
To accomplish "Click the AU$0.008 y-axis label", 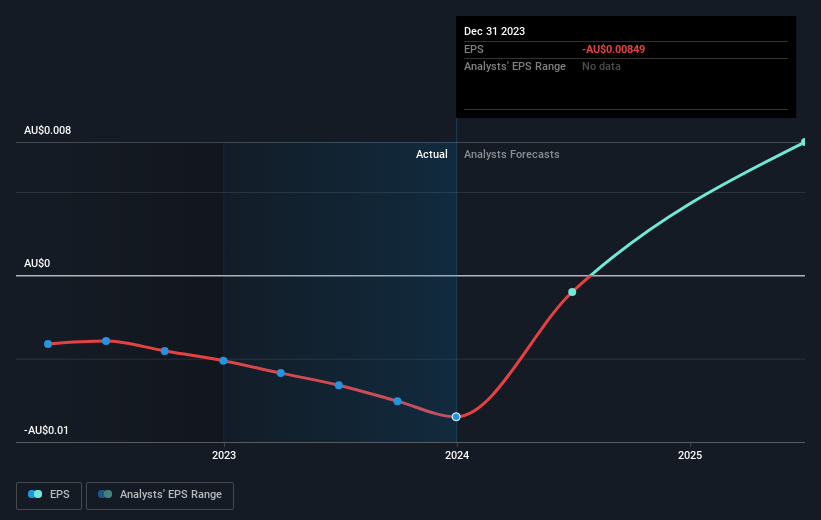I will [x=48, y=130].
